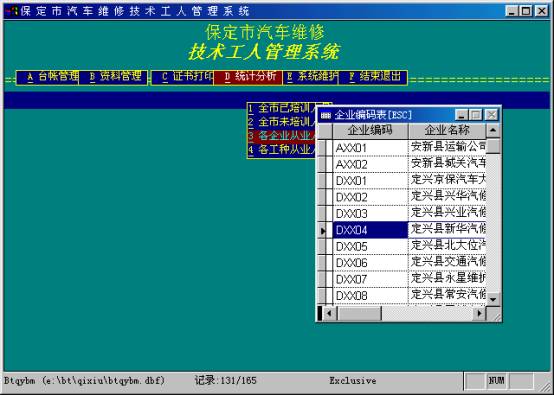
Task: Click the horizontal scrollbar right arrow
Action: 479,313
